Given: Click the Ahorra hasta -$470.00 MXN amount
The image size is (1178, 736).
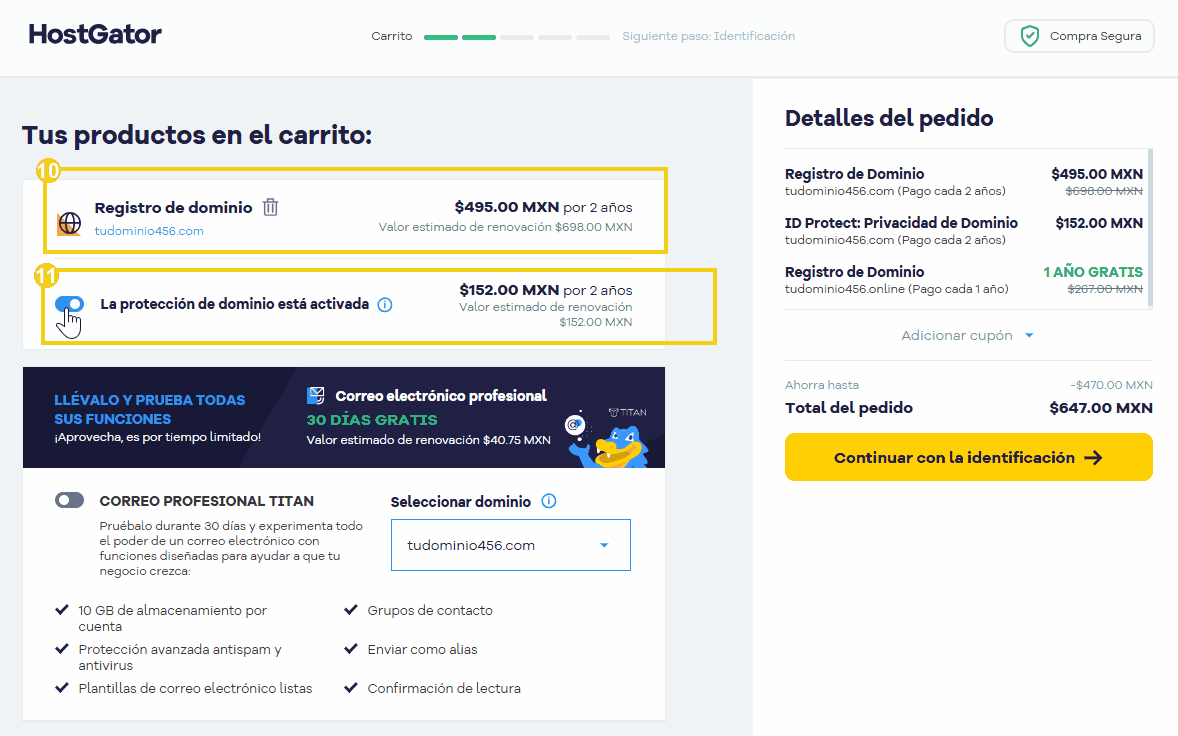Looking at the screenshot, I should click(1111, 385).
